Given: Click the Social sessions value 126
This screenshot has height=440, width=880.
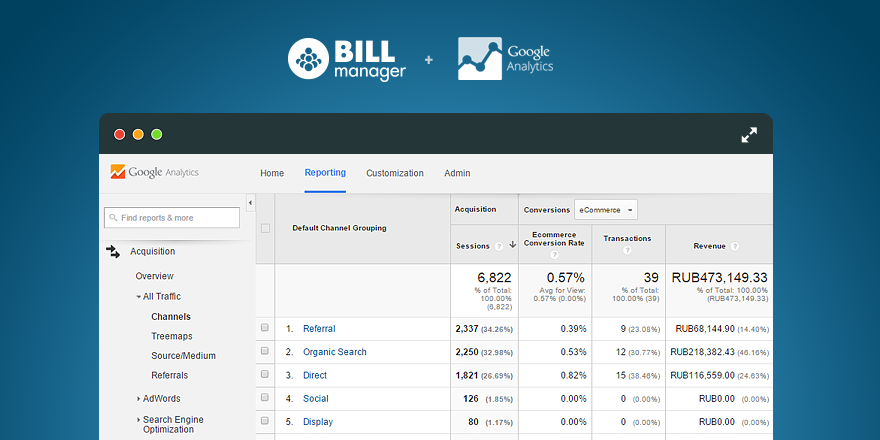Looking at the screenshot, I should click(471, 398).
